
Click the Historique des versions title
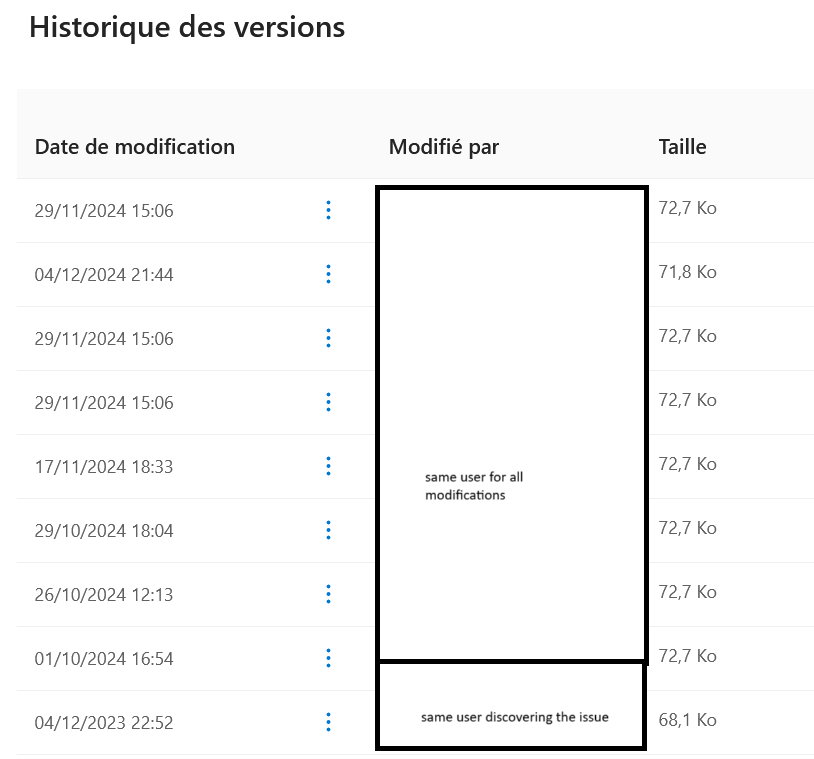coord(187,27)
